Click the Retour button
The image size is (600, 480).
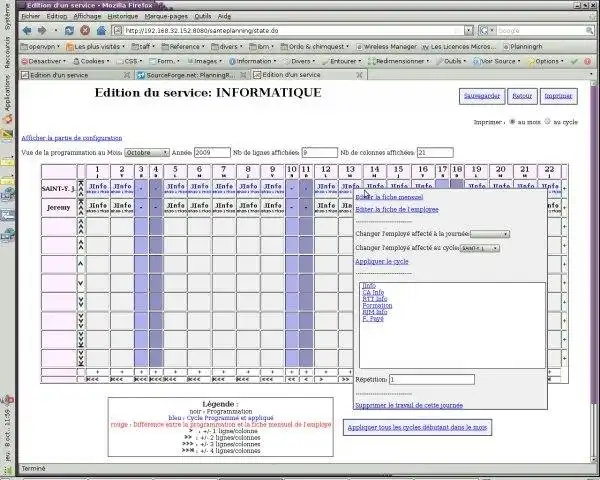(x=522, y=96)
